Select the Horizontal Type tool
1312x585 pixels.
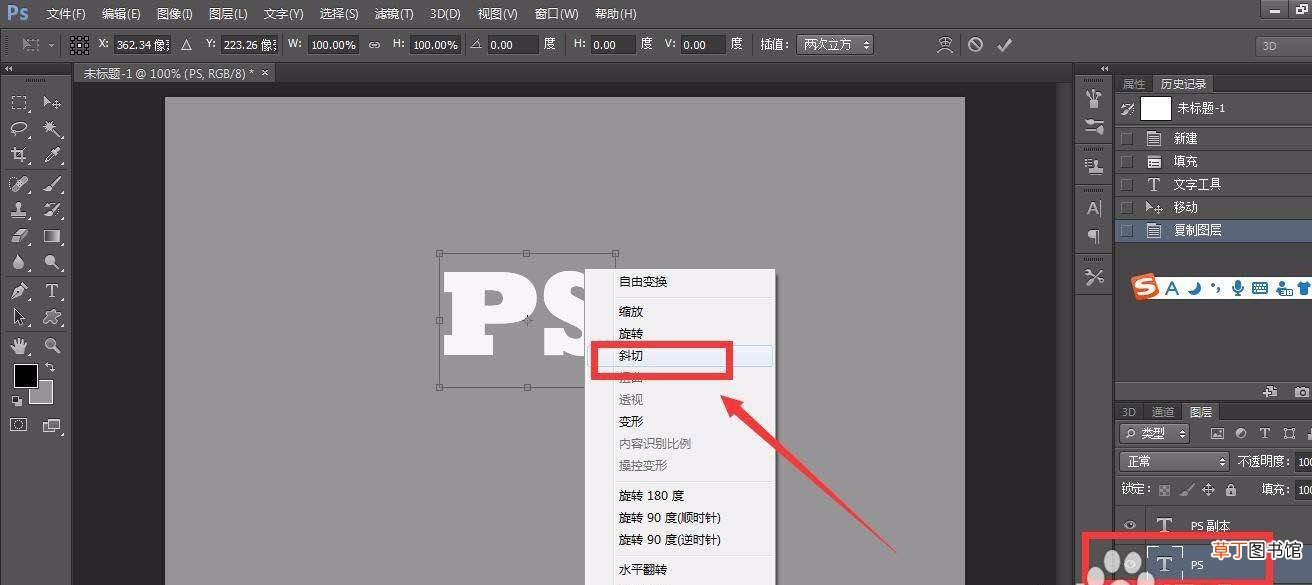(52, 291)
